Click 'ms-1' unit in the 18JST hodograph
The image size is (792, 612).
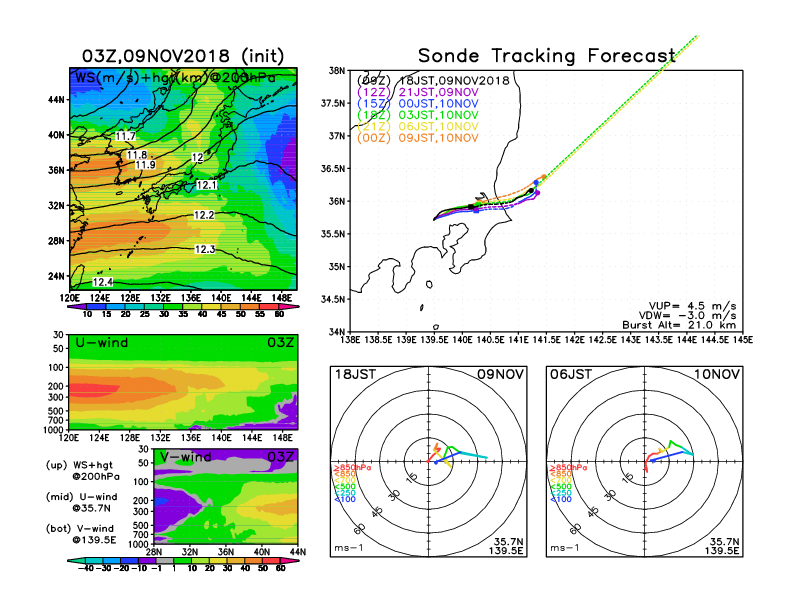tap(349, 548)
